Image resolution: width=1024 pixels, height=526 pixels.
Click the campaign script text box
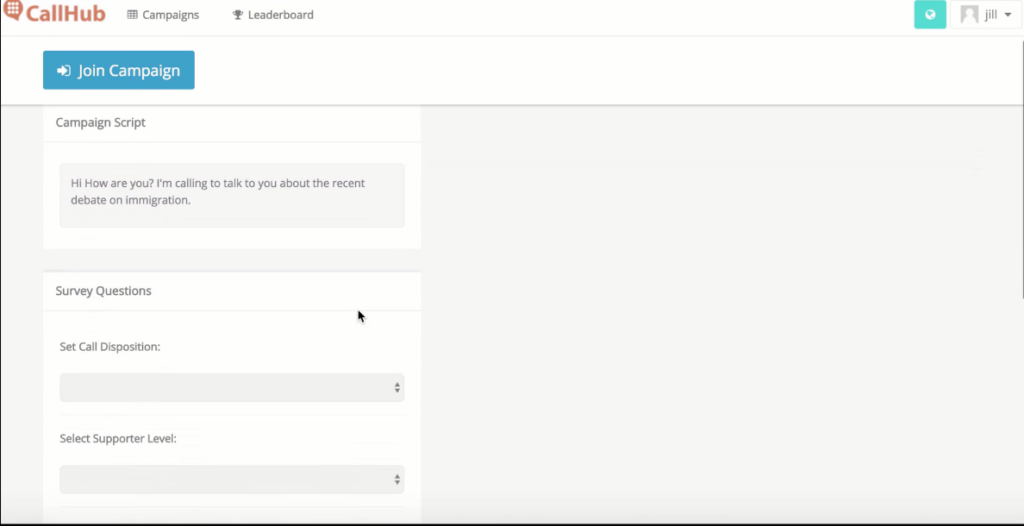coord(232,195)
